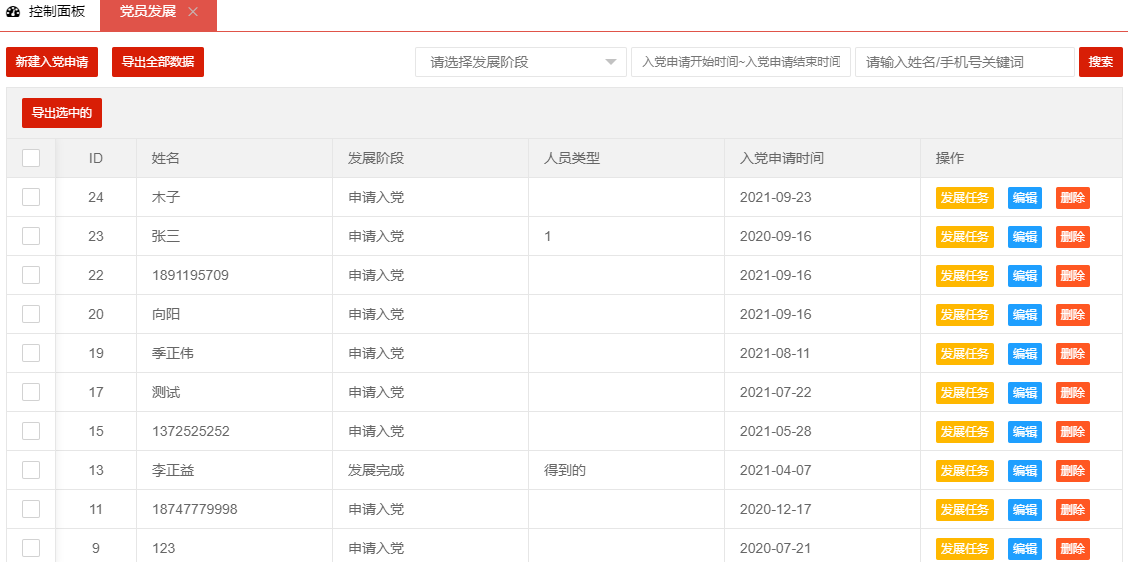The height and width of the screenshot is (562, 1128).
Task: Open the 入党申请 date range picker
Action: (740, 62)
